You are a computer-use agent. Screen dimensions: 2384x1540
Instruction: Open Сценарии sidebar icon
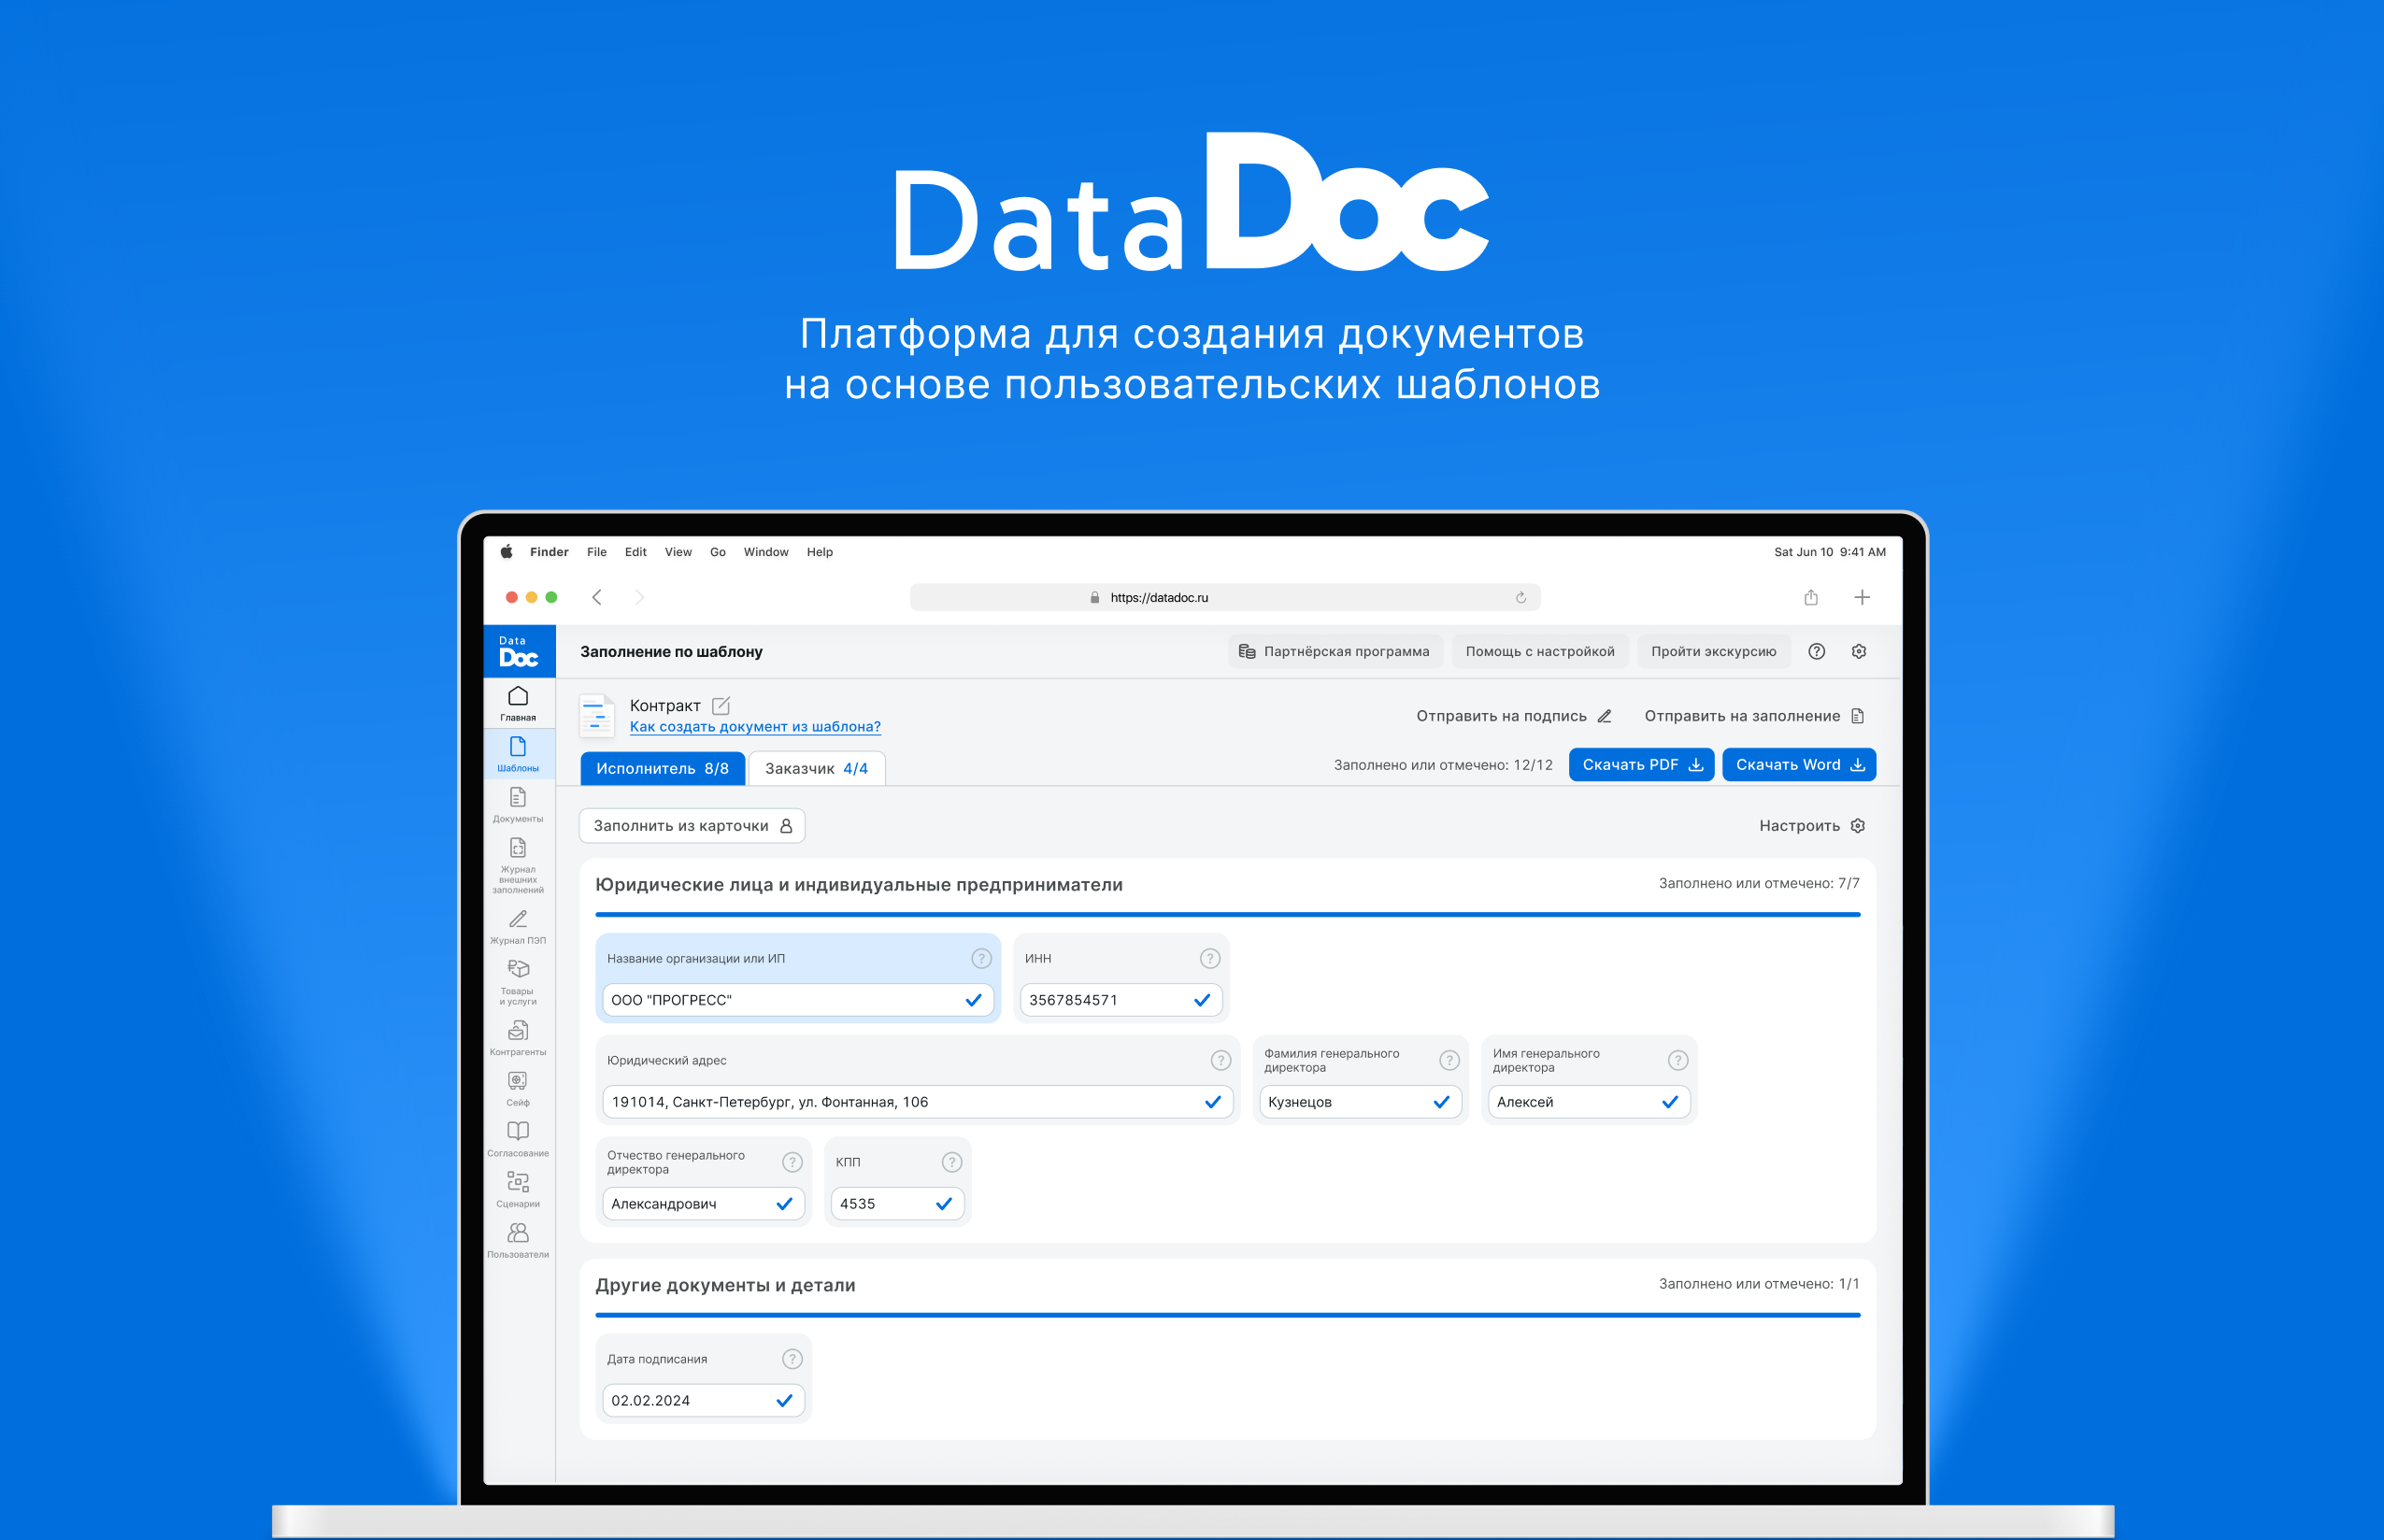click(518, 1190)
